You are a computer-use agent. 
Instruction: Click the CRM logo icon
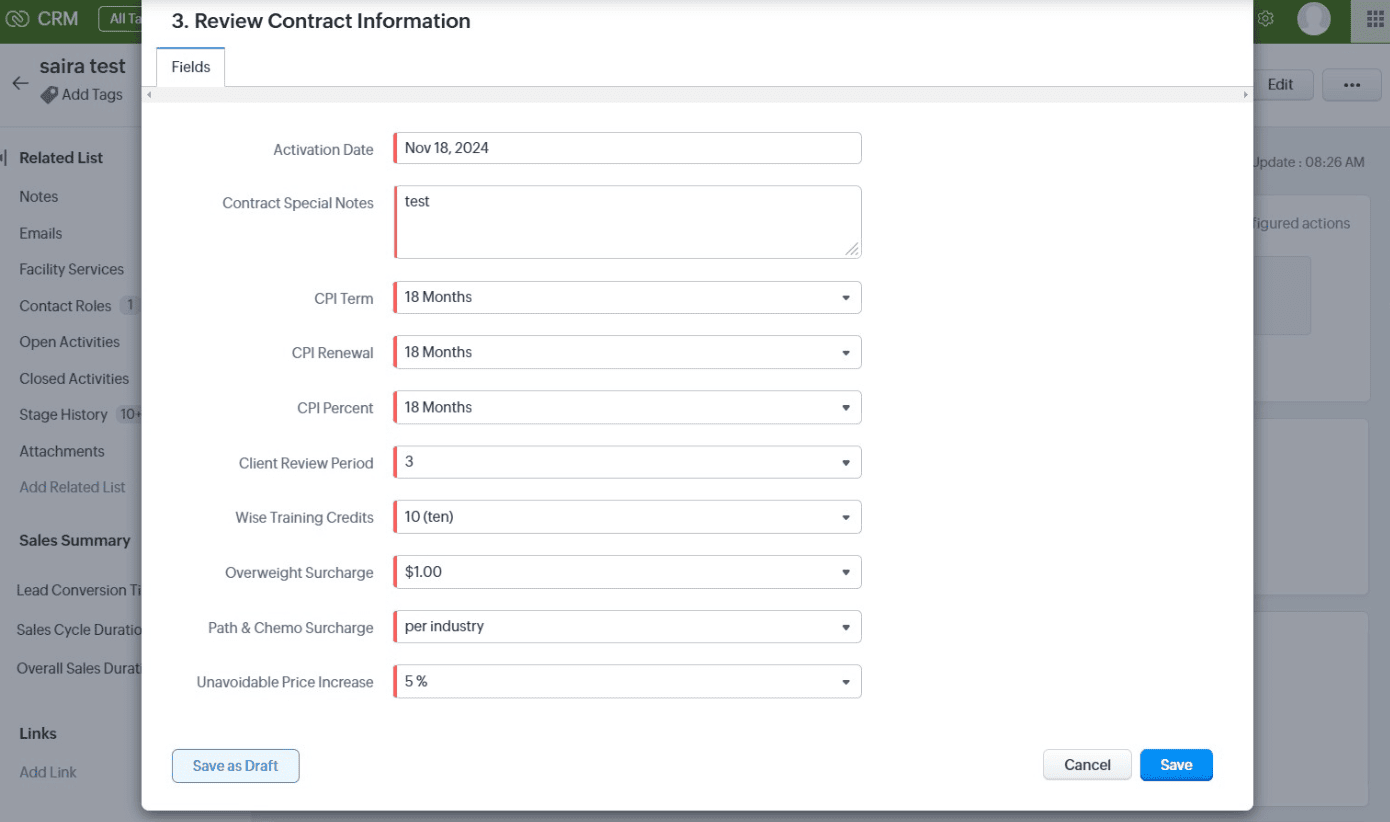click(x=17, y=19)
